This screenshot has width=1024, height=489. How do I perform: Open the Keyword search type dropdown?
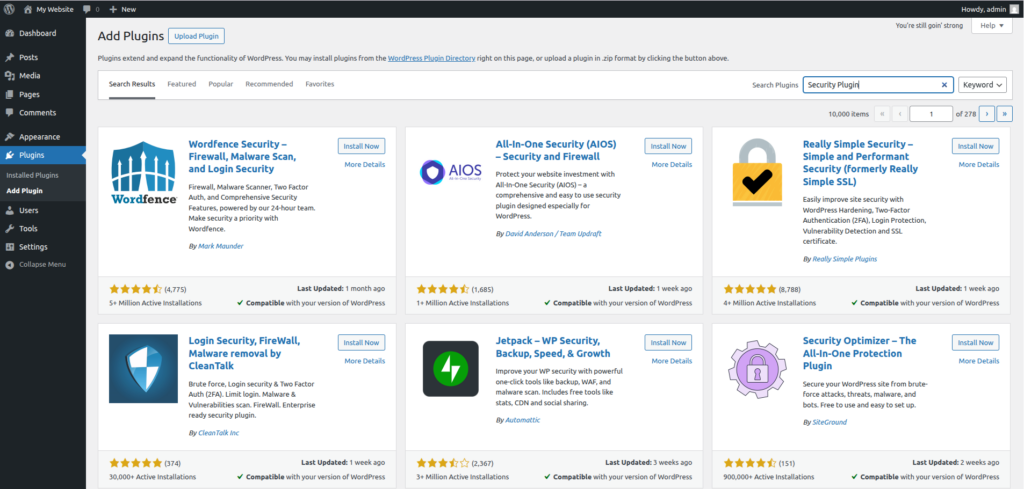982,85
